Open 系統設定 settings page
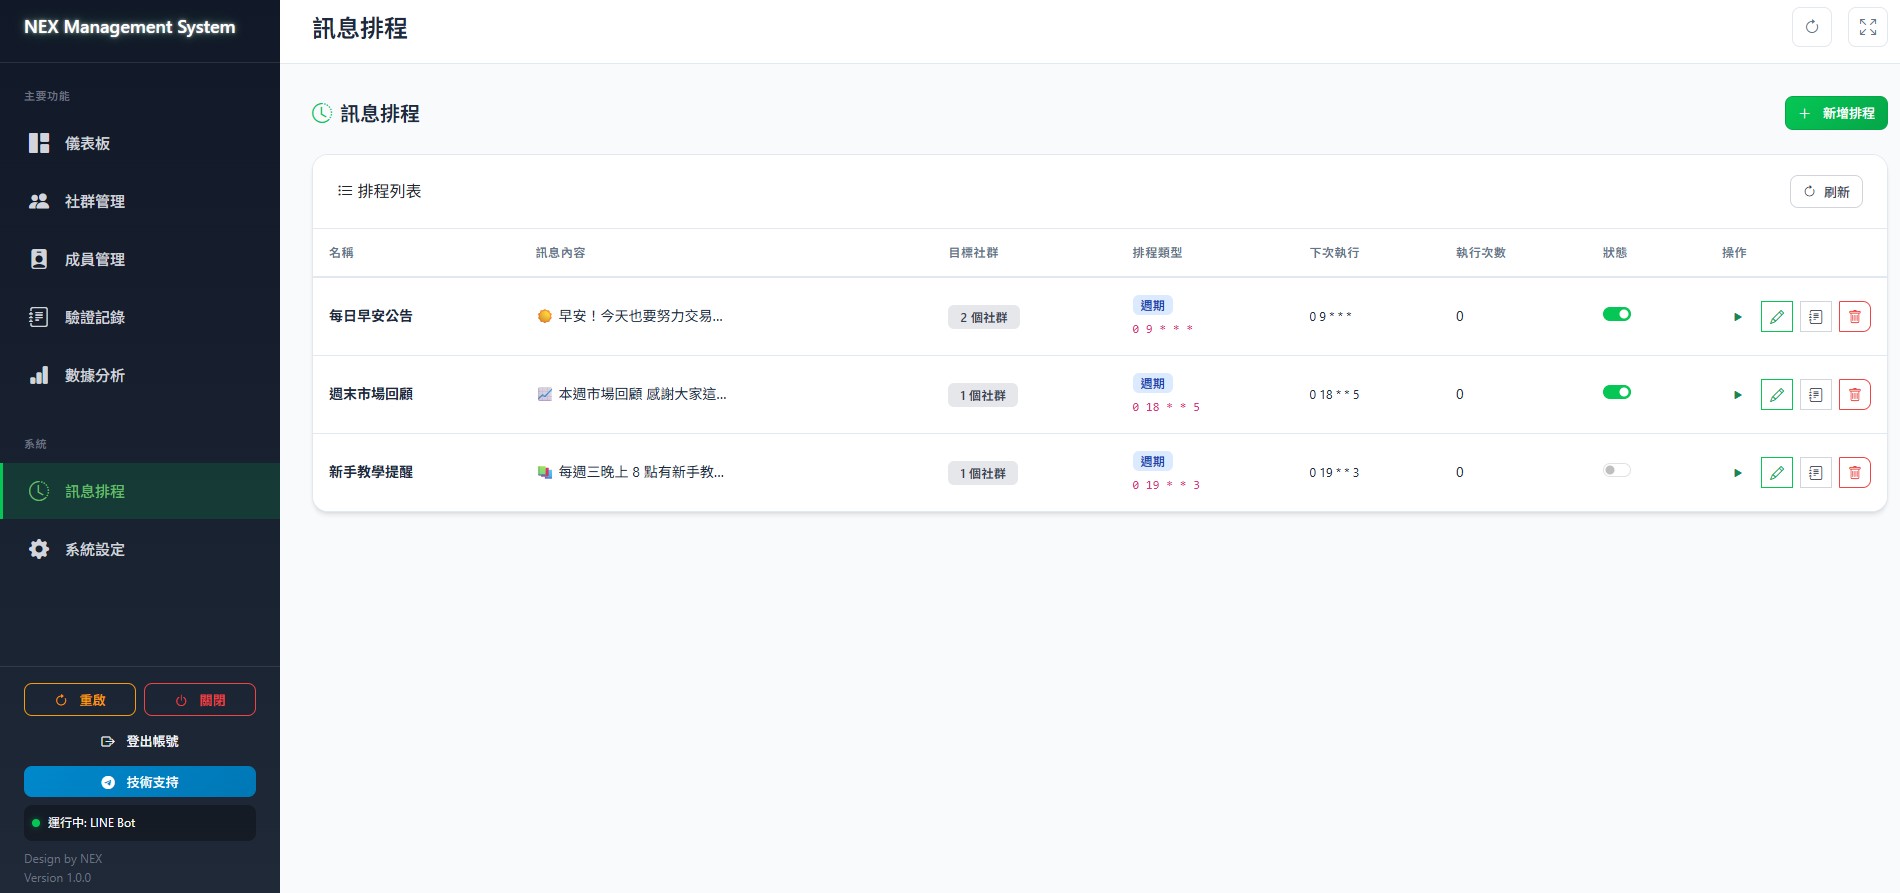 [x=140, y=549]
